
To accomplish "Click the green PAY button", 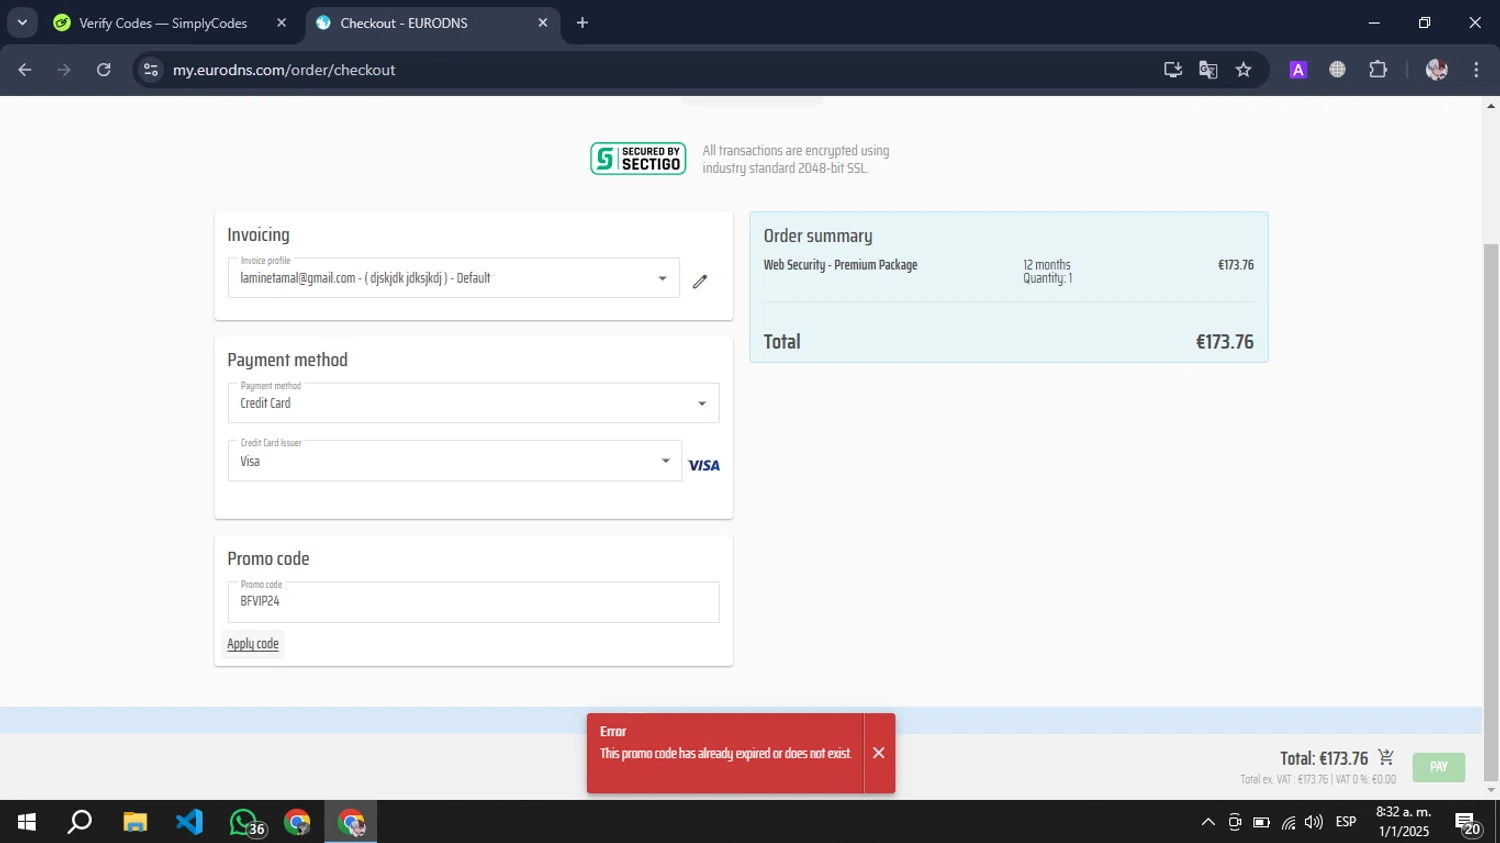I will 1439,767.
